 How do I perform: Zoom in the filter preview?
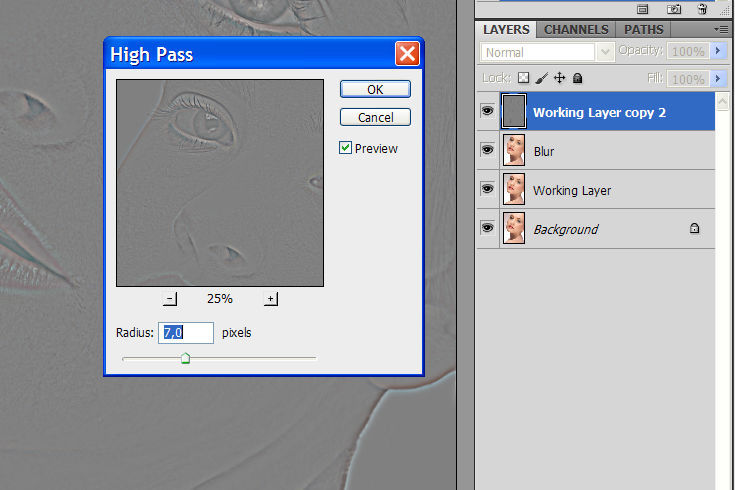click(270, 299)
